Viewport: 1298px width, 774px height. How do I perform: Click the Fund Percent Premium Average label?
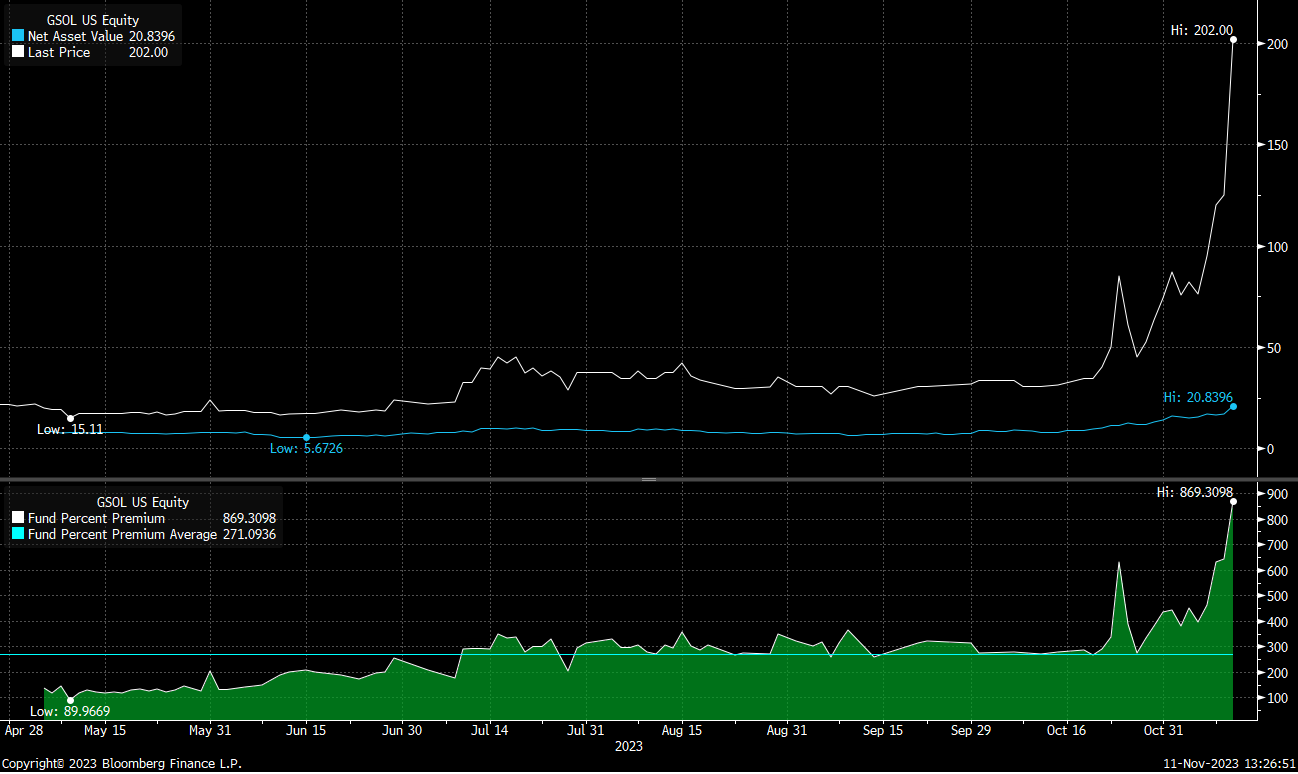coord(122,535)
